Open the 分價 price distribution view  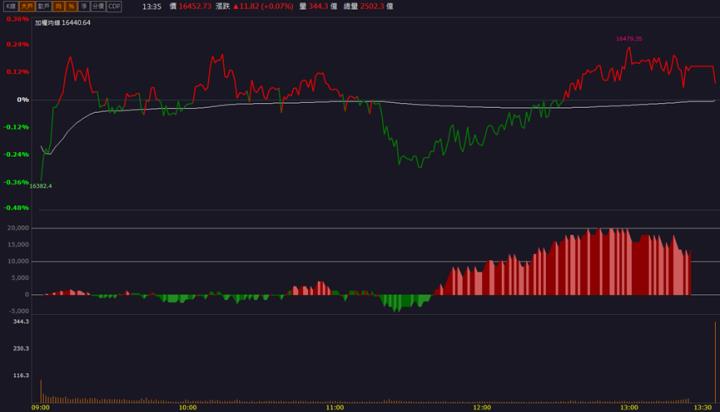coord(98,6)
